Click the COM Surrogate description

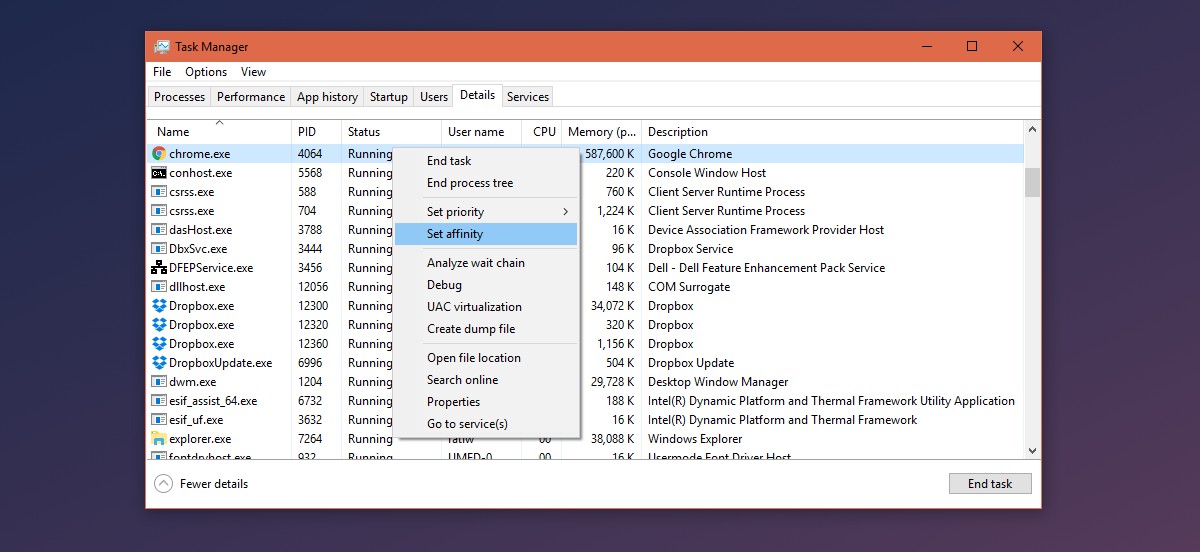coord(689,287)
